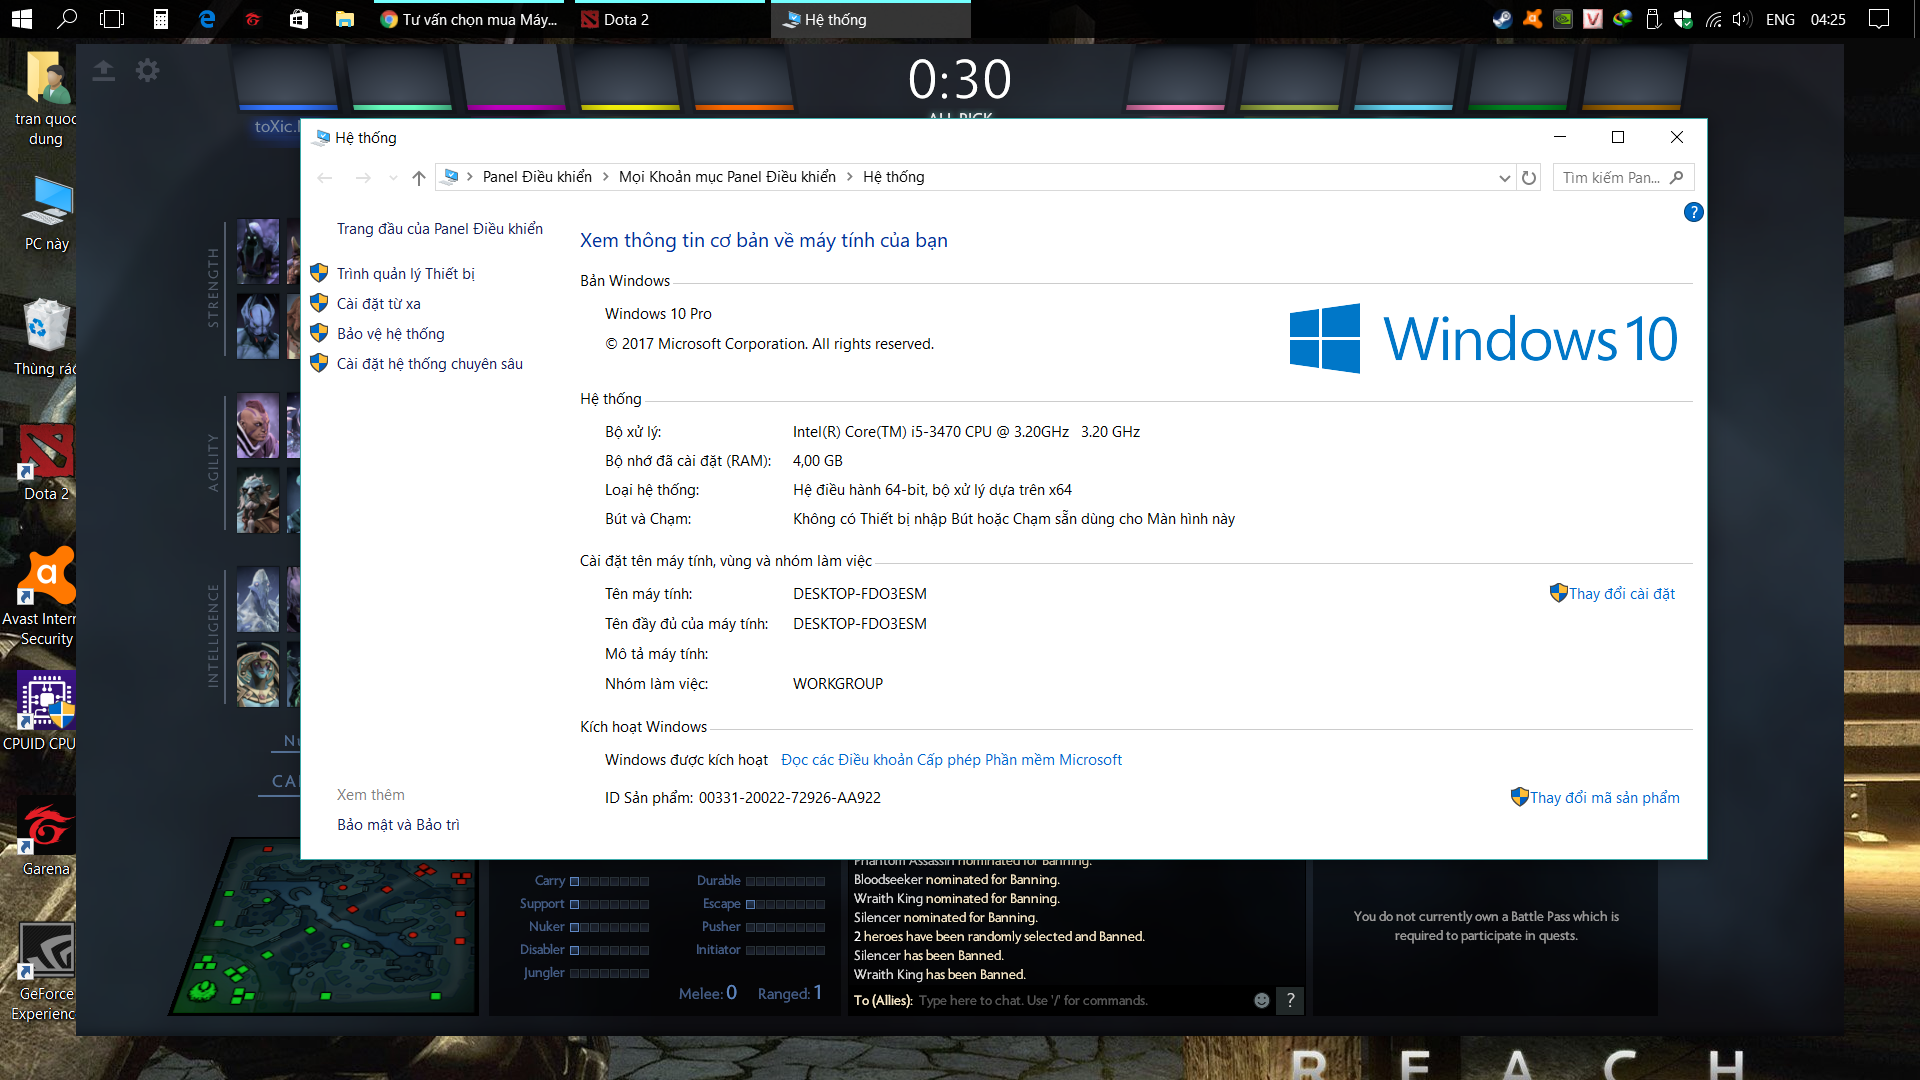Select 'PC này' desktop icon

click(x=46, y=213)
